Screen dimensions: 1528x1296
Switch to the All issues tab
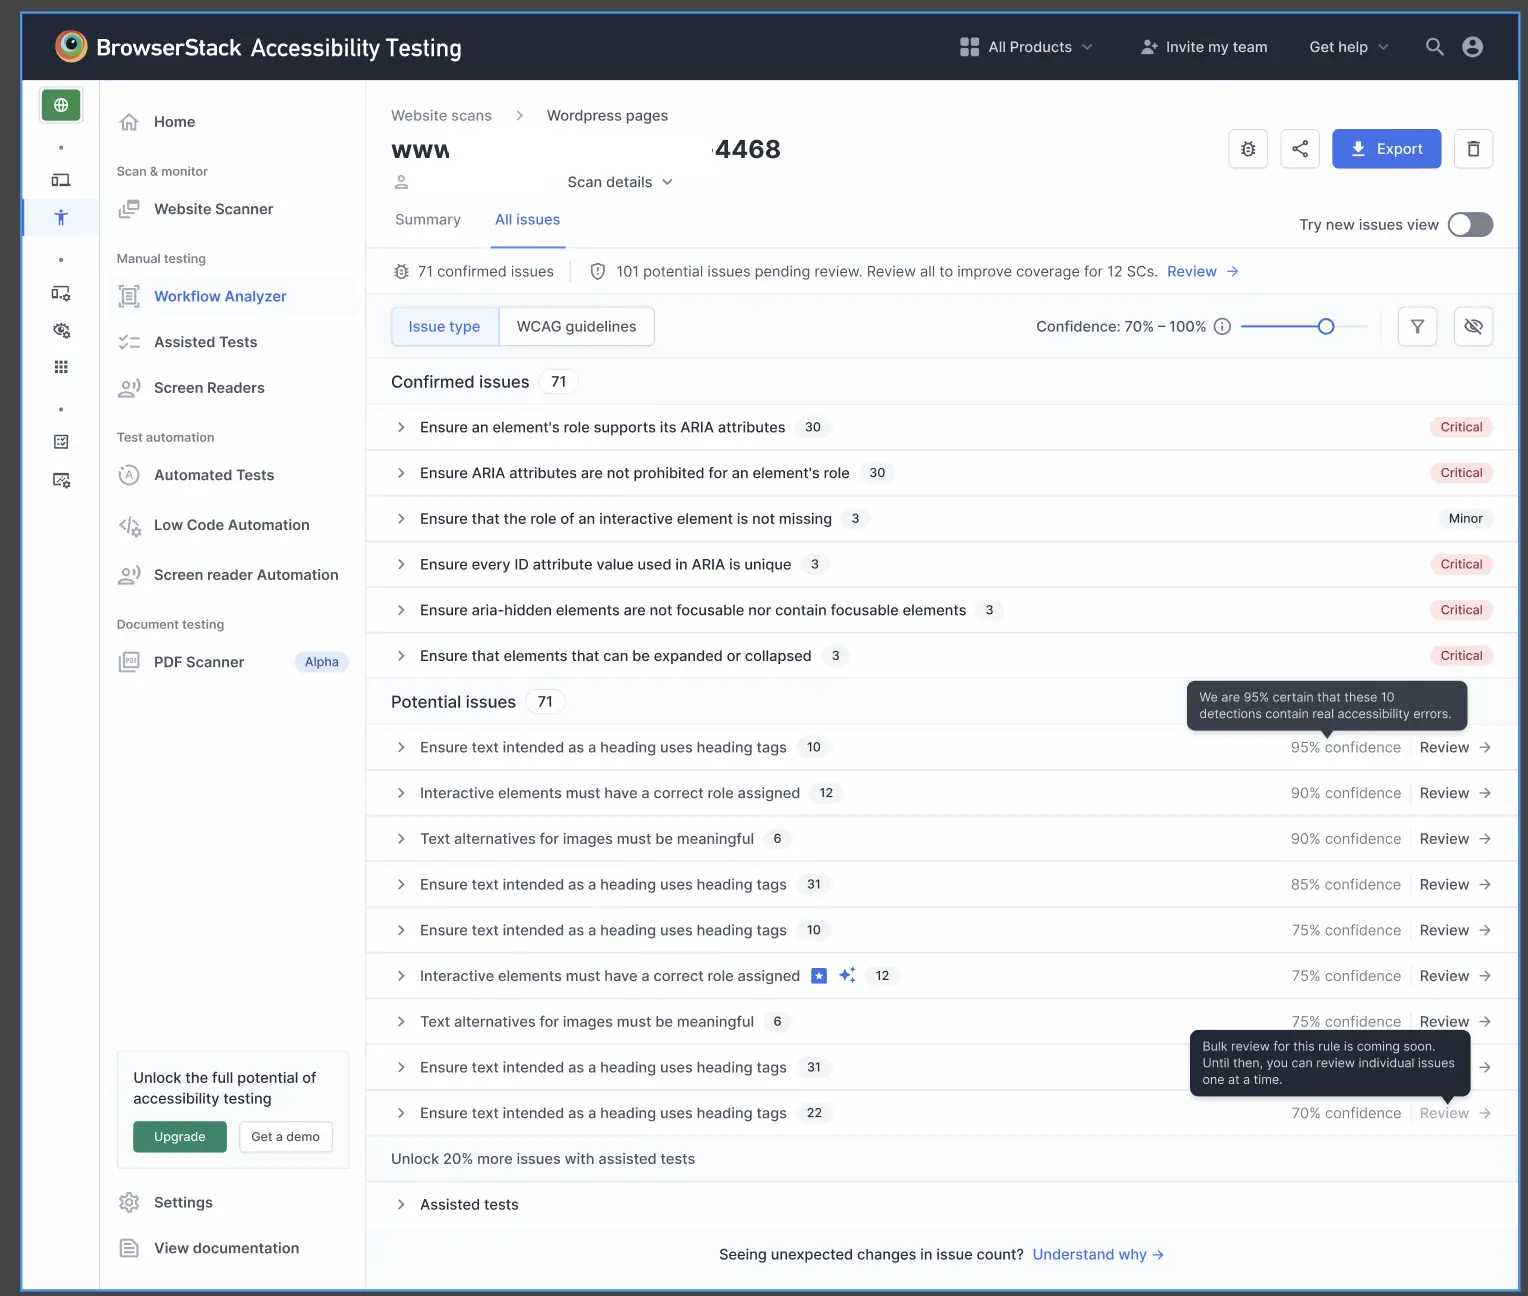[x=527, y=220]
